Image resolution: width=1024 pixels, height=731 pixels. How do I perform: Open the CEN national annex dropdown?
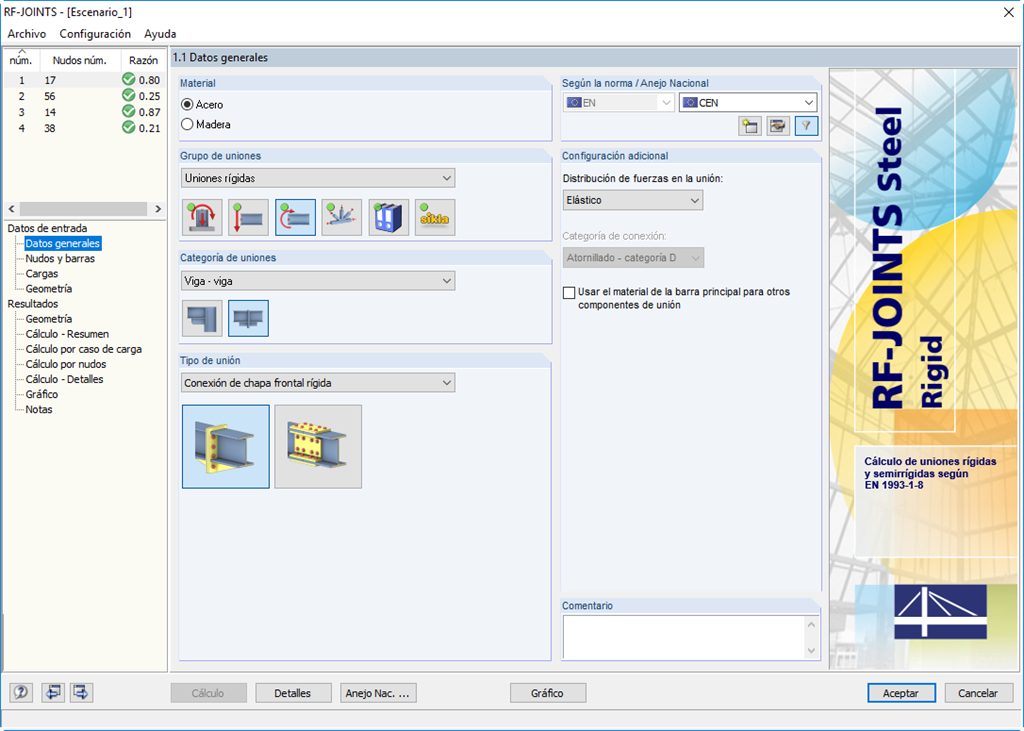pyautogui.click(x=748, y=103)
